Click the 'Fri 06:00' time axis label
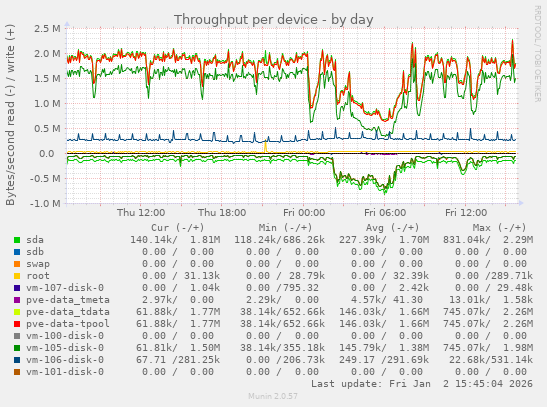 [x=385, y=213]
